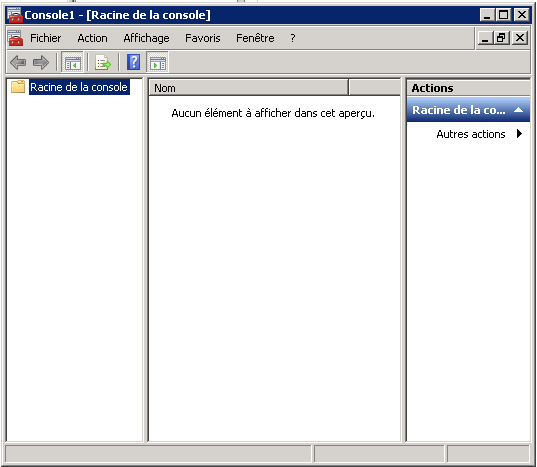This screenshot has height=467, width=537.
Task: Select the folder icon for Racine de la console
Action: [x=18, y=87]
